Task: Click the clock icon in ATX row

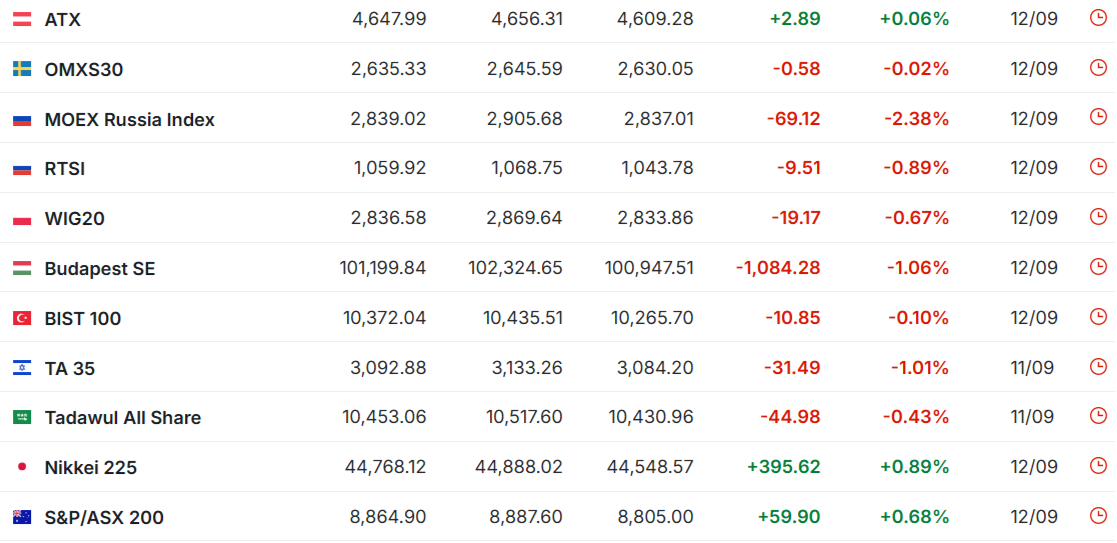Action: click(1098, 18)
